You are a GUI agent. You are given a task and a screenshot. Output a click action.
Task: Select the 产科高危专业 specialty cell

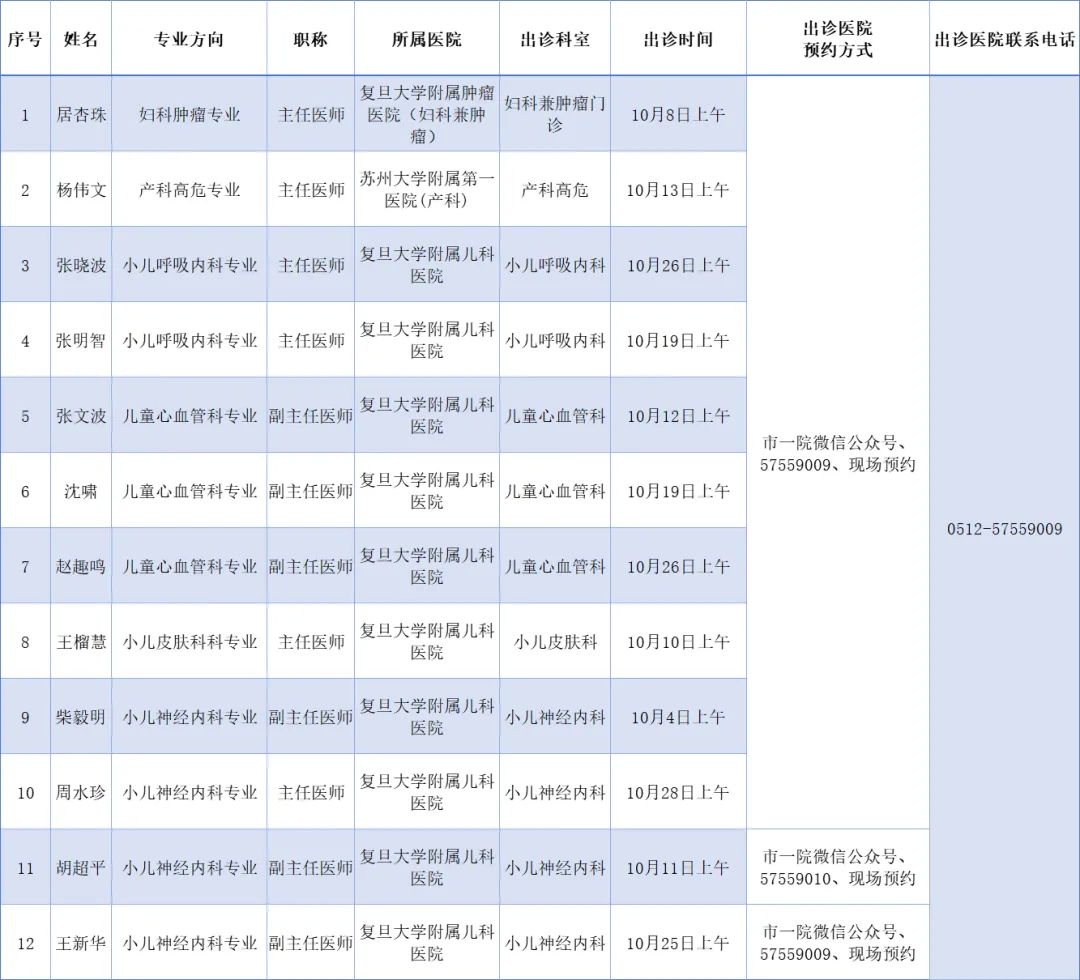(189, 190)
